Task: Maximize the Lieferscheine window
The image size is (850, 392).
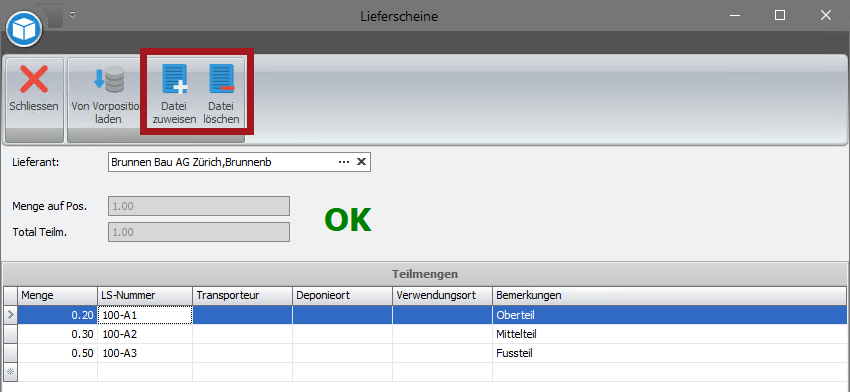Action: click(x=780, y=15)
